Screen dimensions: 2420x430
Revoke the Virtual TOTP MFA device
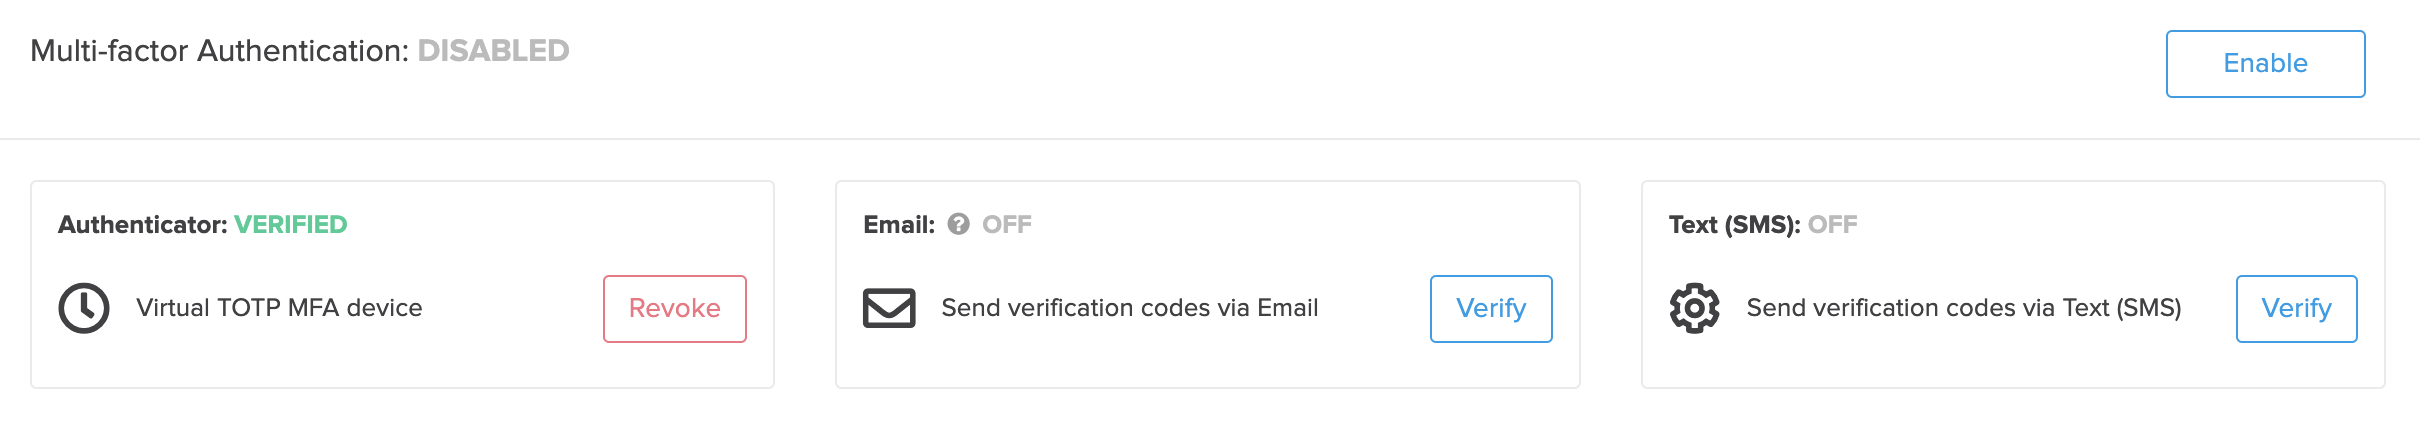point(675,309)
